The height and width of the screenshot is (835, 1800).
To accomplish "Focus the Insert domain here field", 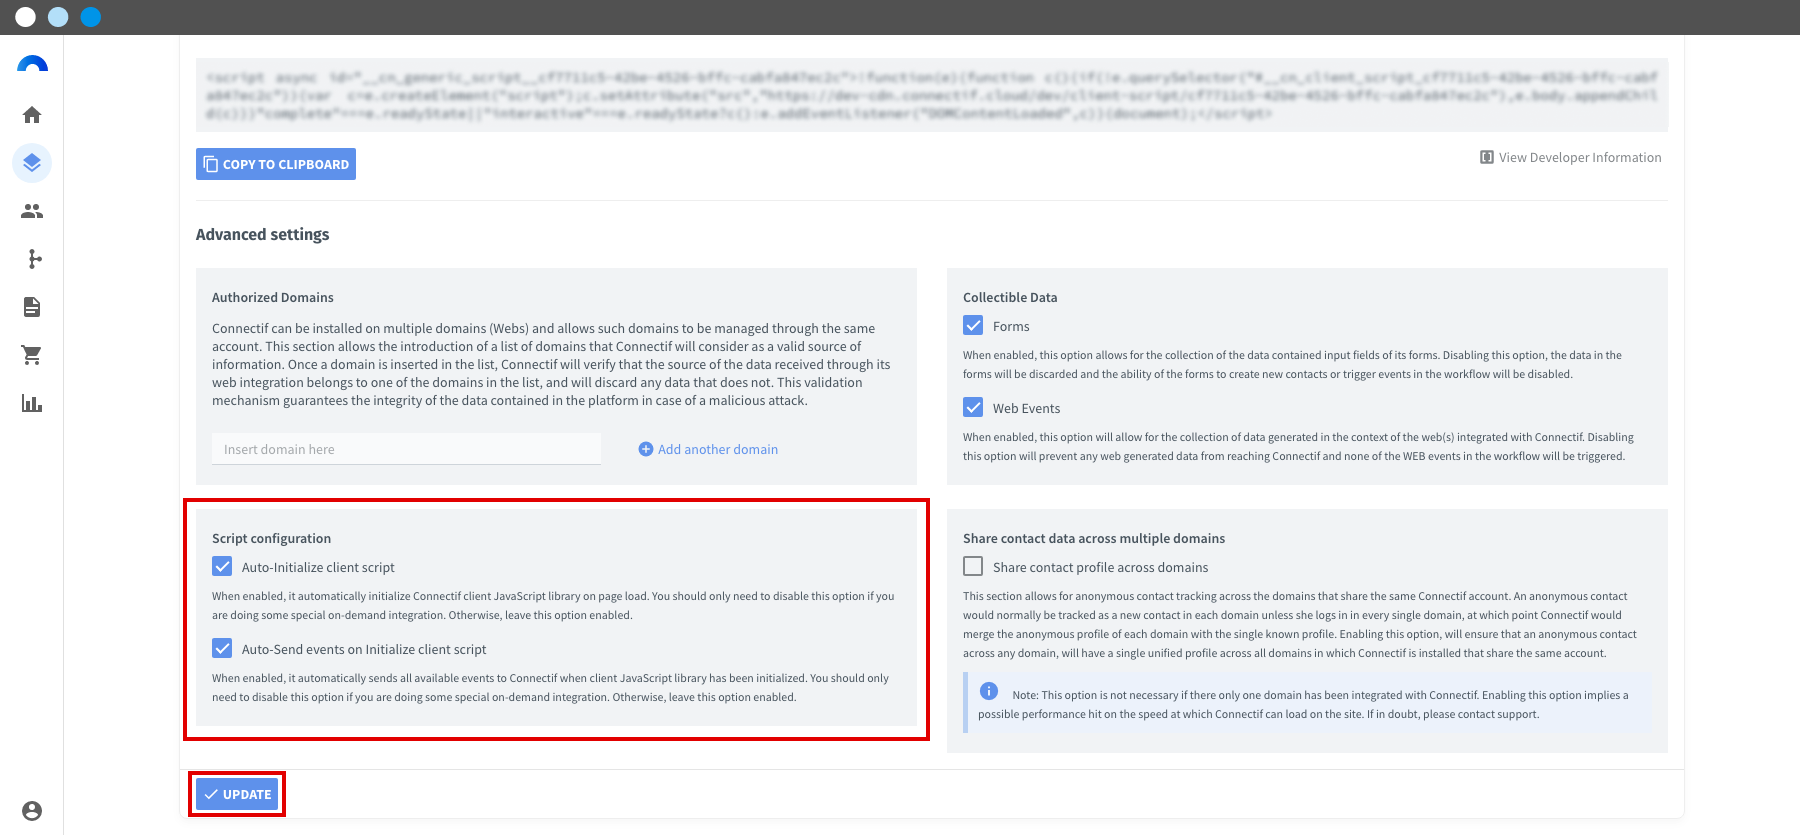I will pyautogui.click(x=406, y=449).
